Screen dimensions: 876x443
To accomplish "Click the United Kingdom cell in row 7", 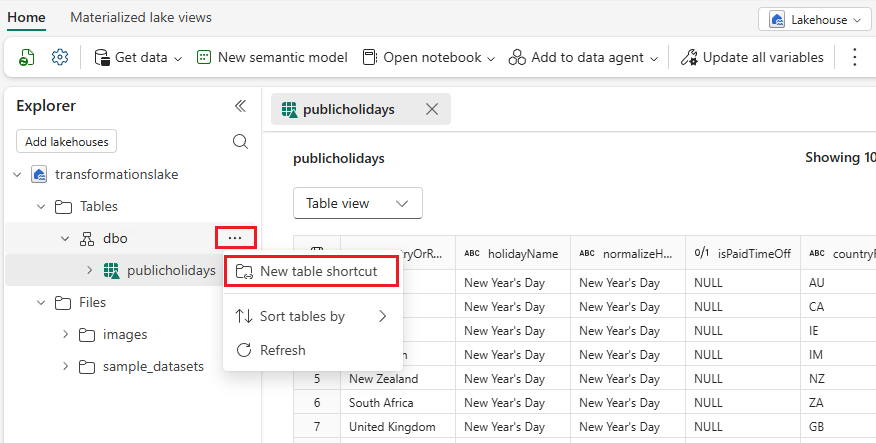I will 398,427.
